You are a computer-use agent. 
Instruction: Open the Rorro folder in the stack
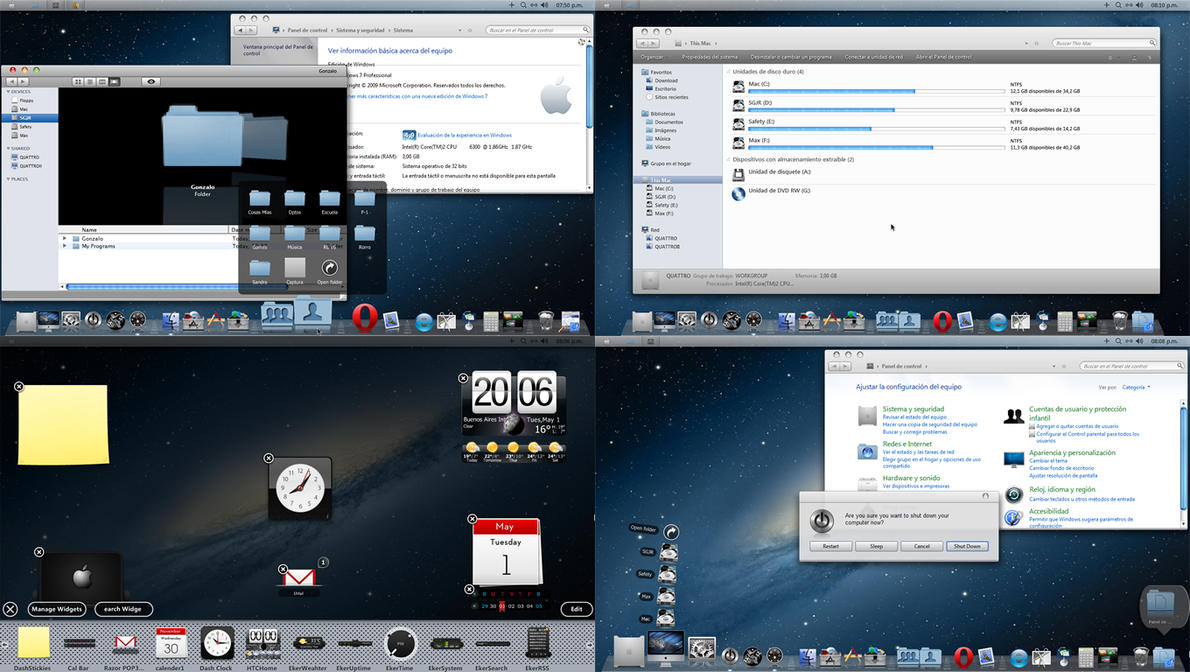pos(364,234)
